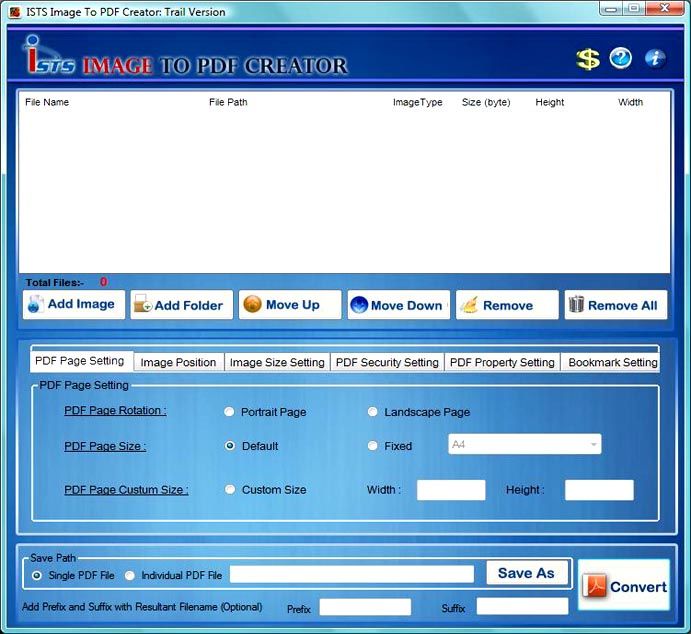Click File Name column header
Viewport: 691px width, 634px height.
(x=47, y=102)
